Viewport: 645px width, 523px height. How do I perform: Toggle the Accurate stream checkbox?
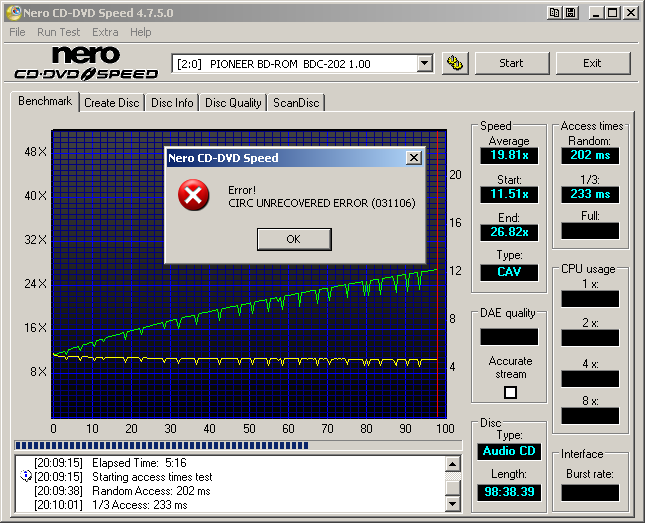(x=510, y=393)
